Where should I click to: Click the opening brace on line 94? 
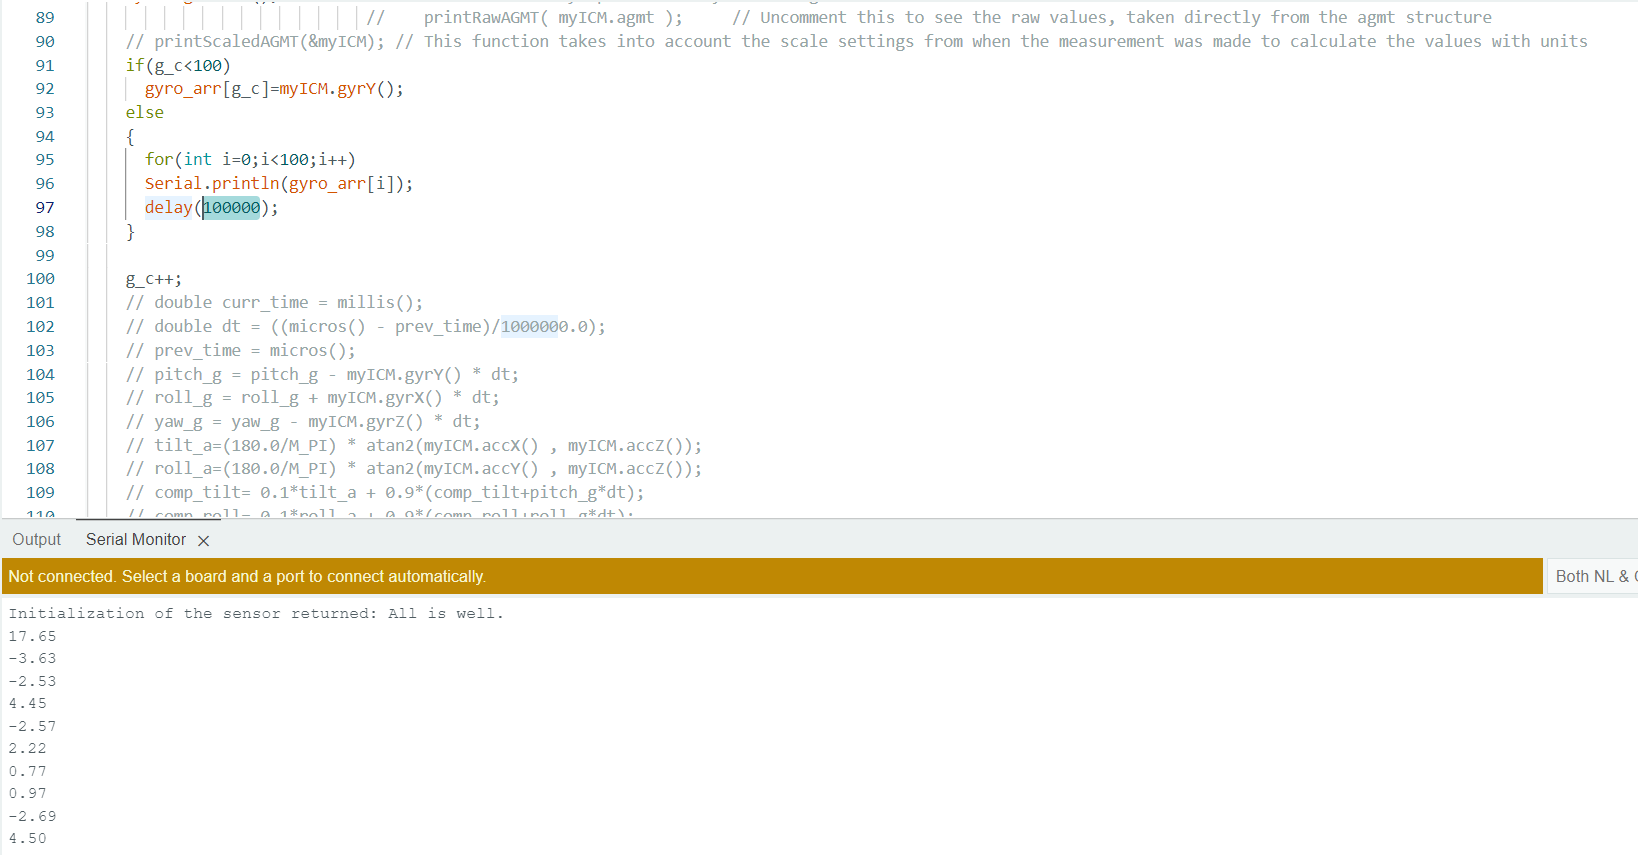pyautogui.click(x=130, y=137)
